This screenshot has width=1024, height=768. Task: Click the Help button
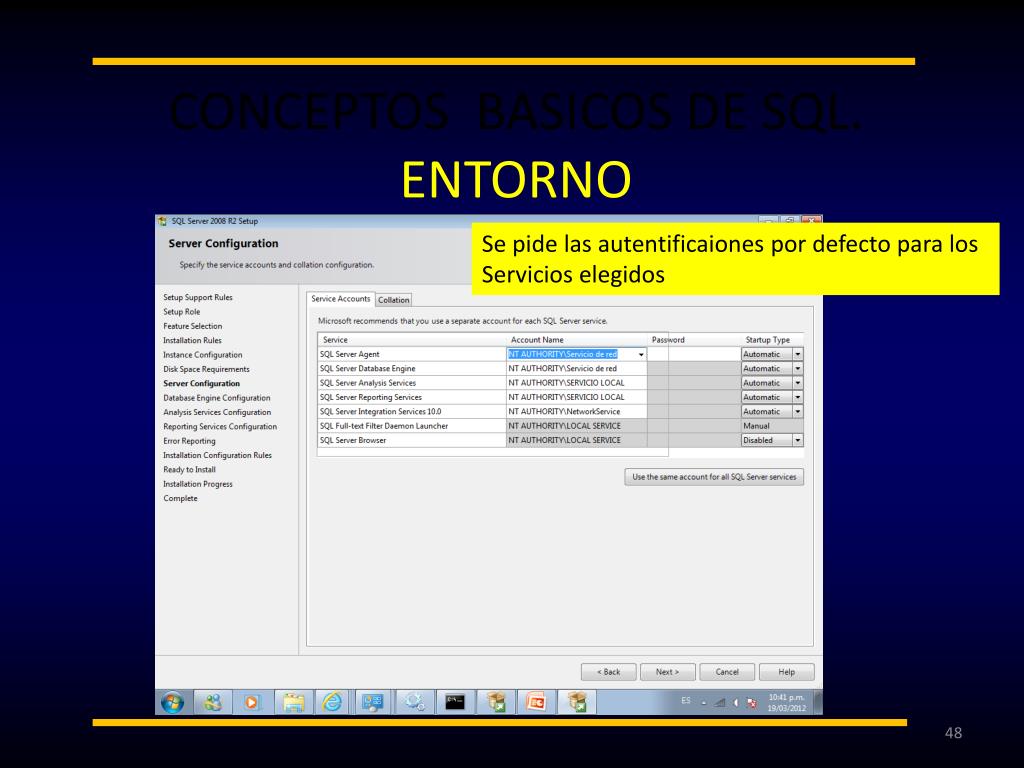click(787, 672)
